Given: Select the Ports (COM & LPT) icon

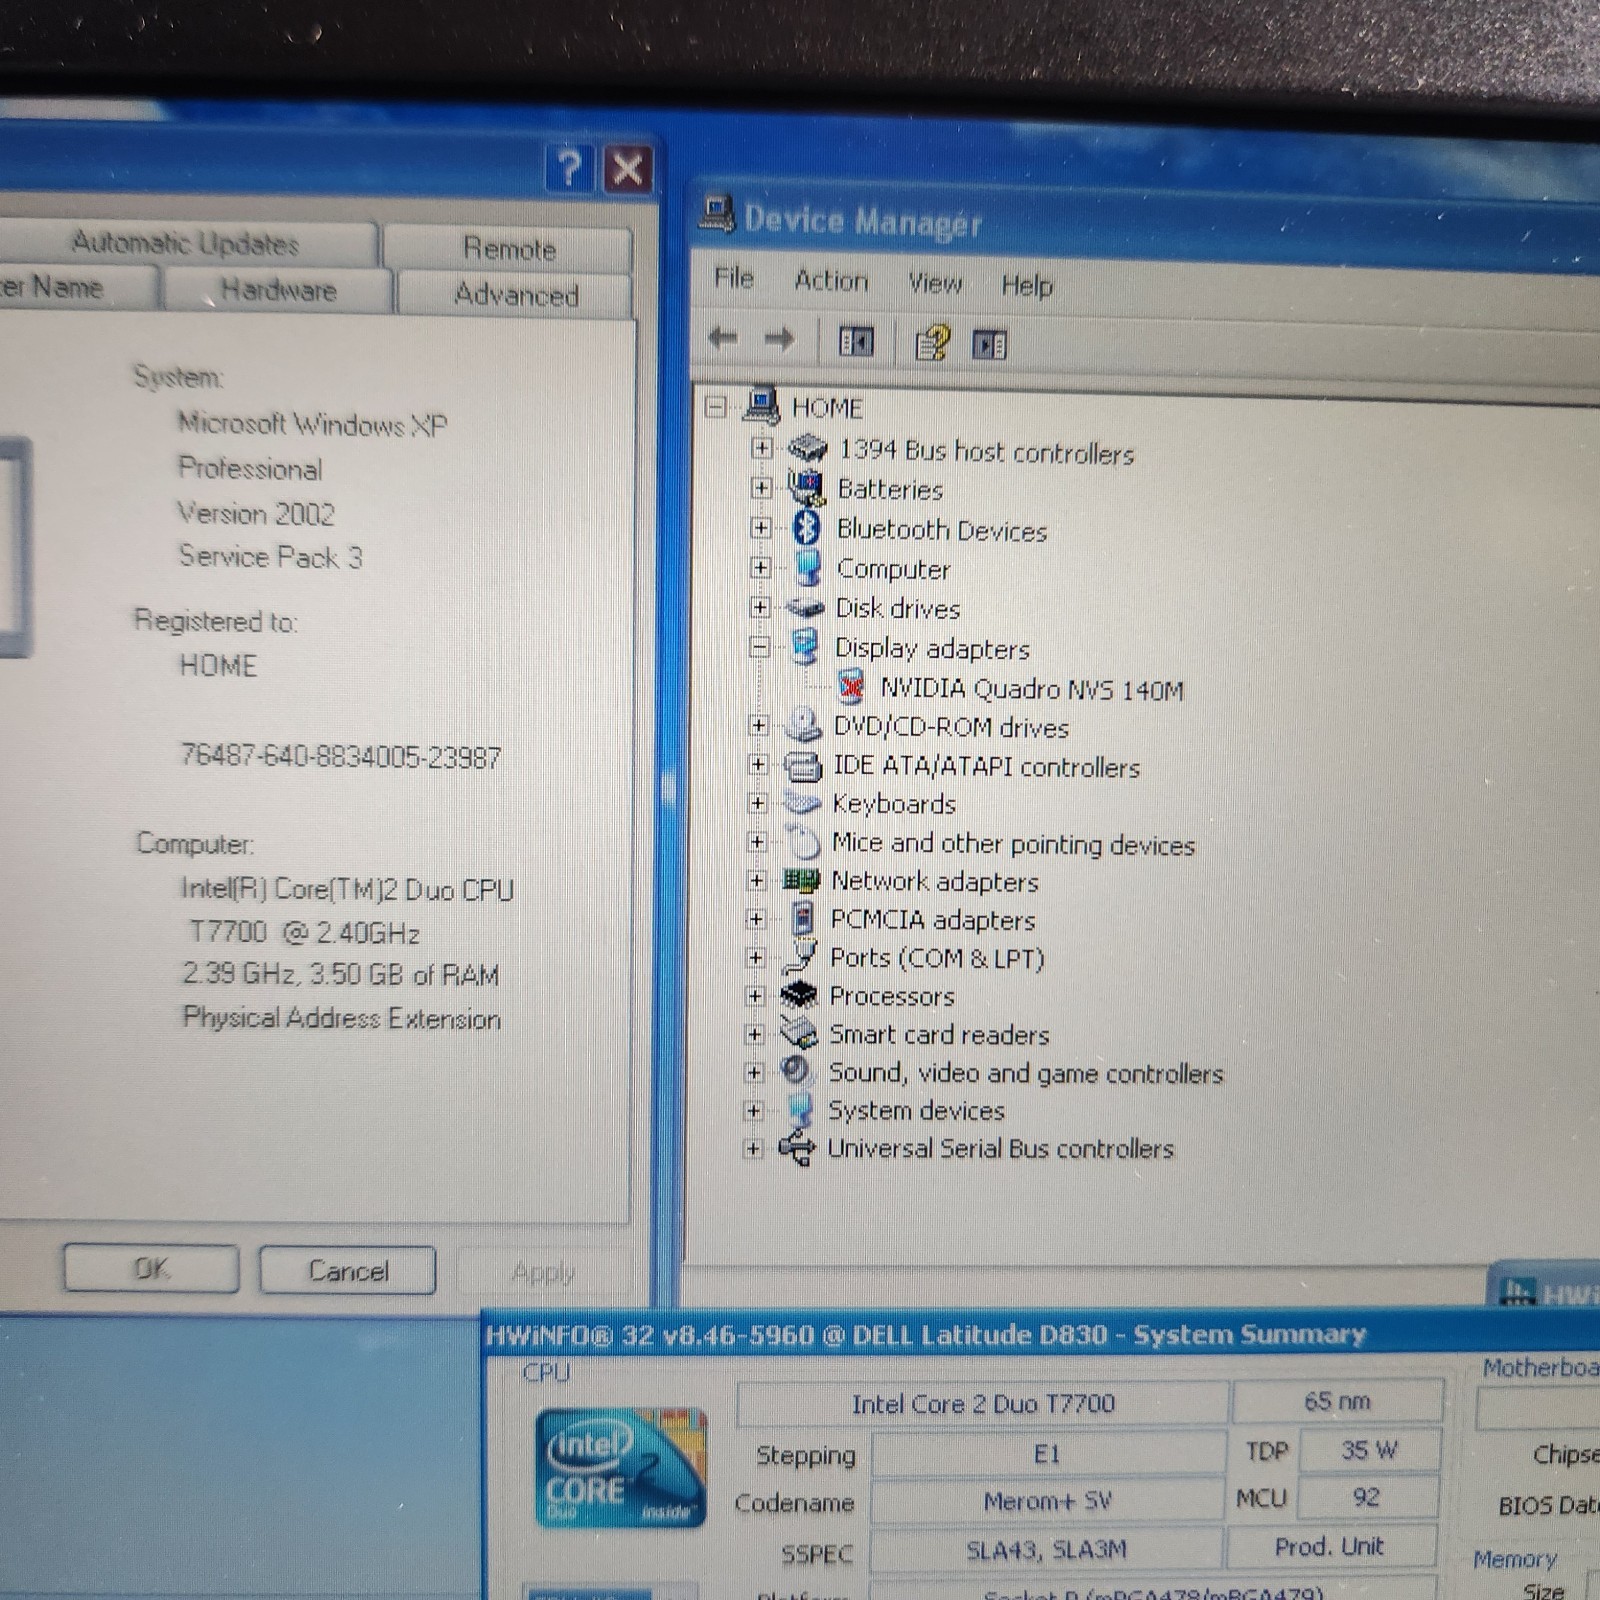Looking at the screenshot, I should (800, 957).
